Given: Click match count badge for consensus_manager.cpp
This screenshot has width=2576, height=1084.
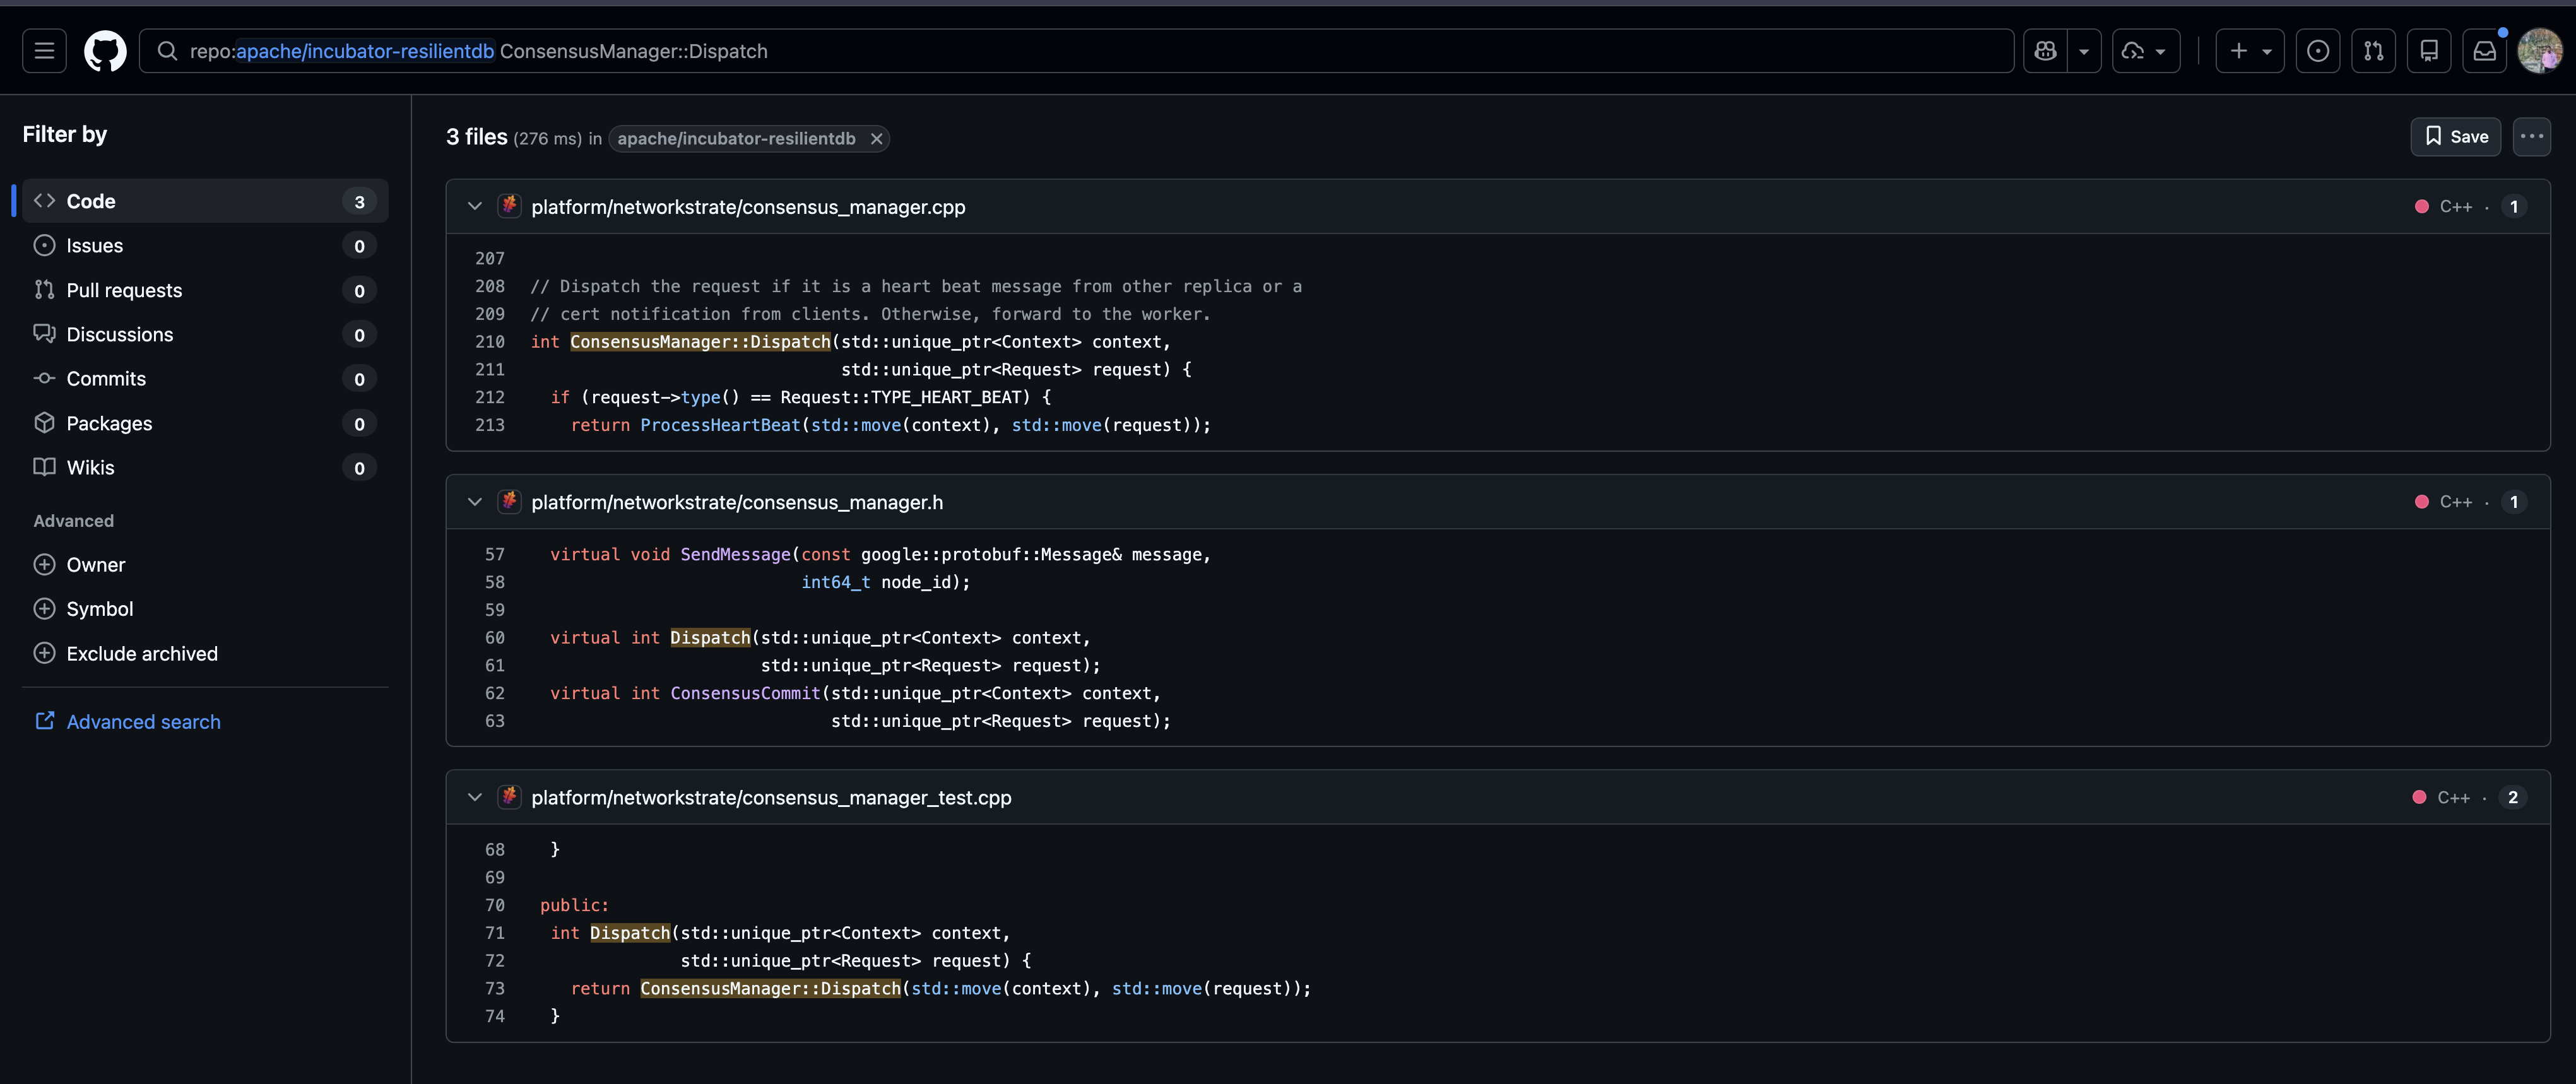Looking at the screenshot, I should [x=2513, y=207].
